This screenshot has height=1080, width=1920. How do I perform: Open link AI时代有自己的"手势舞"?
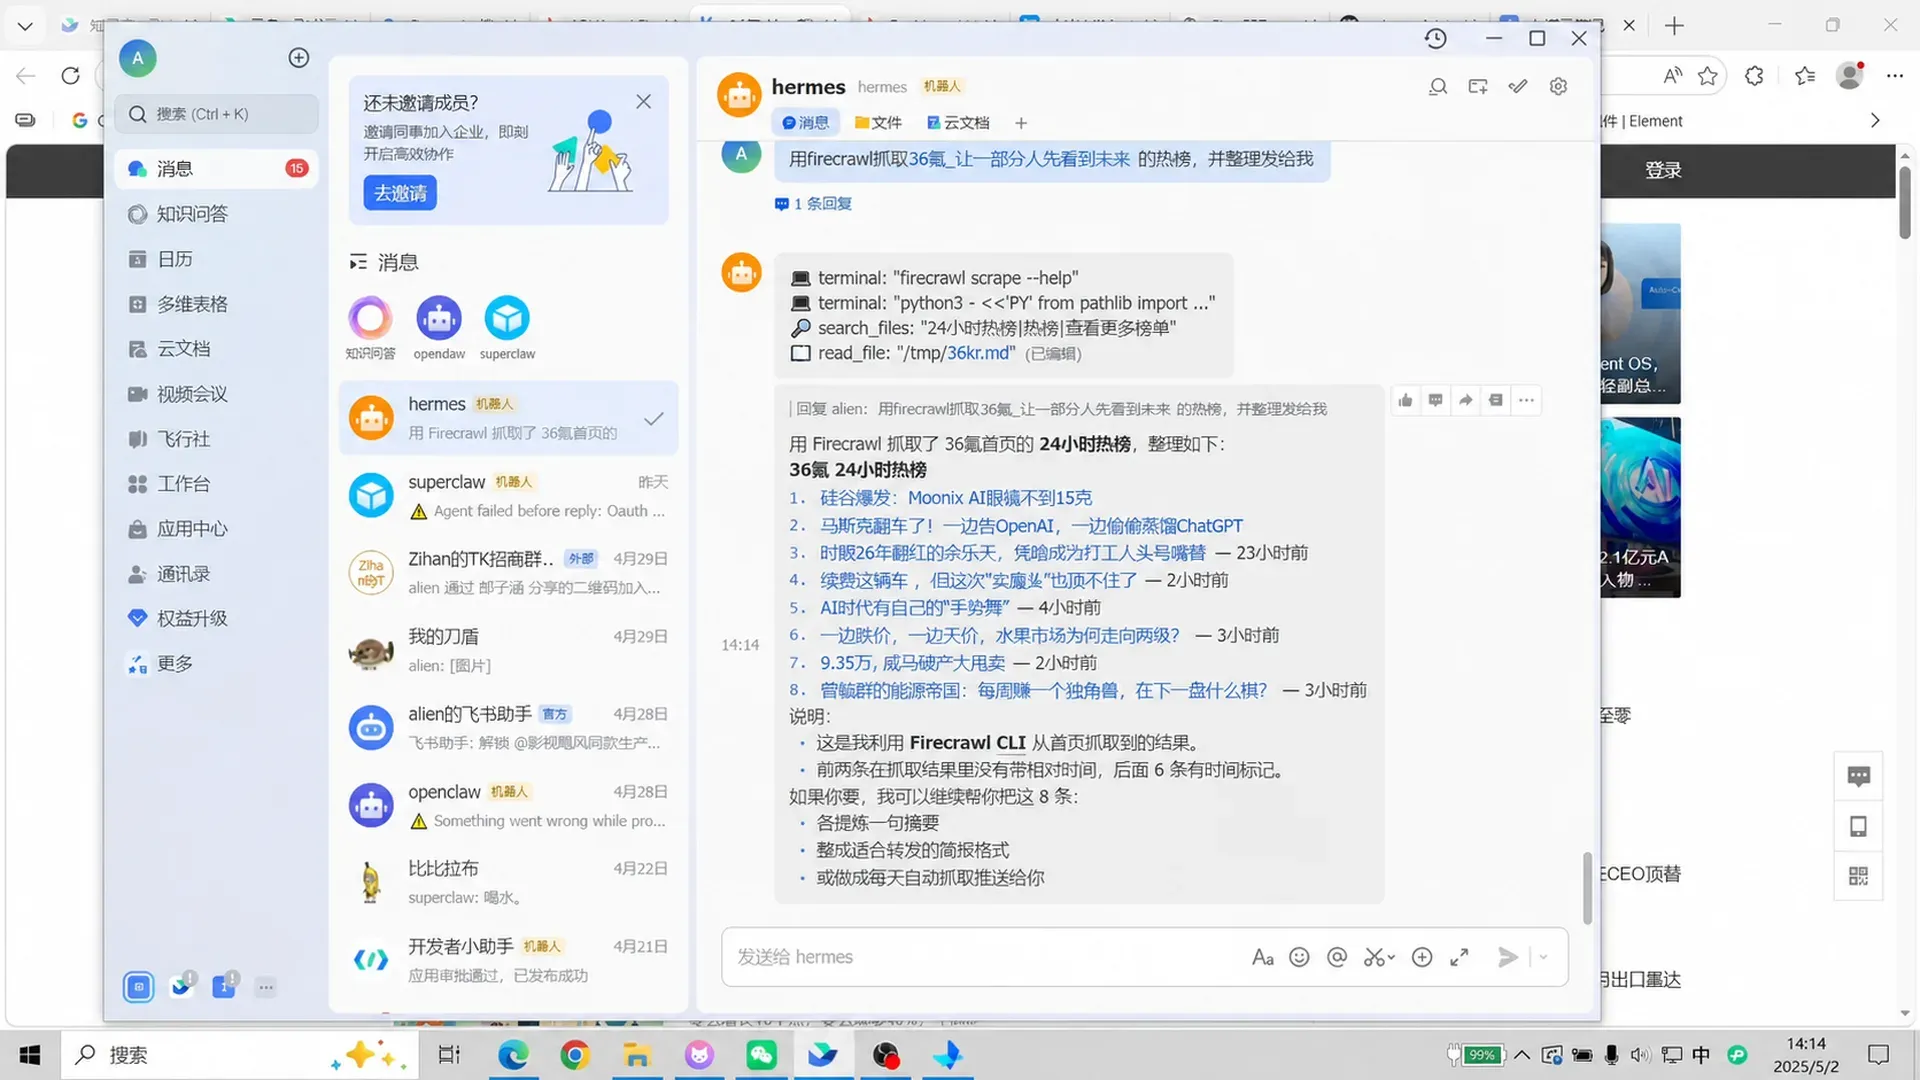click(x=914, y=608)
